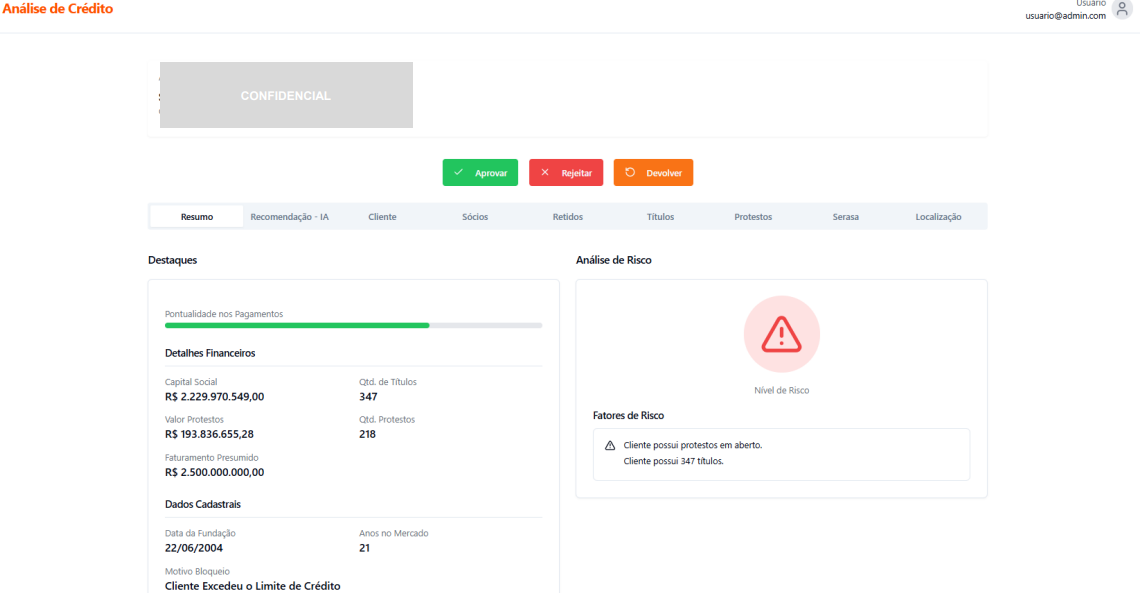Click the usuario@admin.com email text

pos(1065,16)
